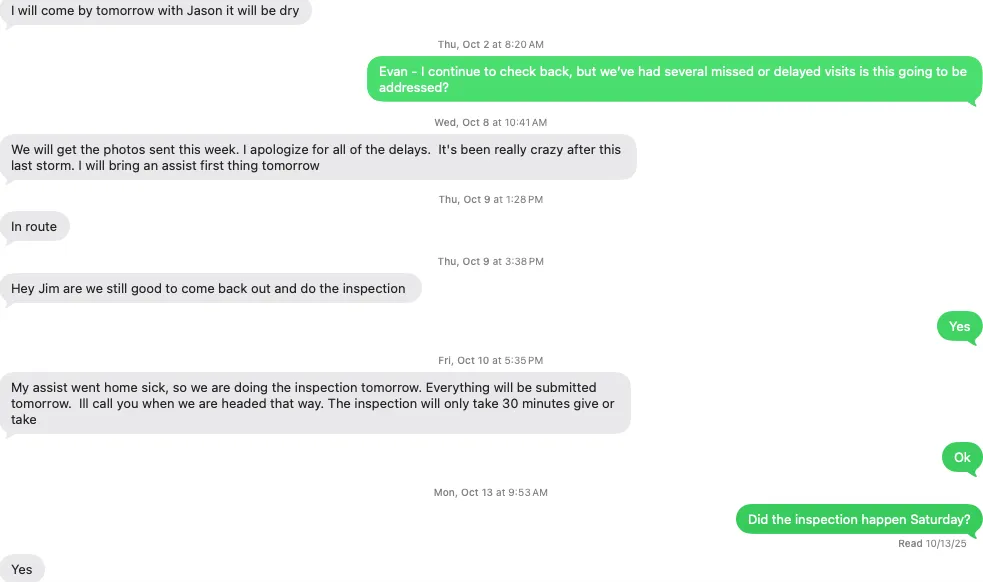983x582 pixels.
Task: Click the 'We will get the photos' message
Action: 316,157
